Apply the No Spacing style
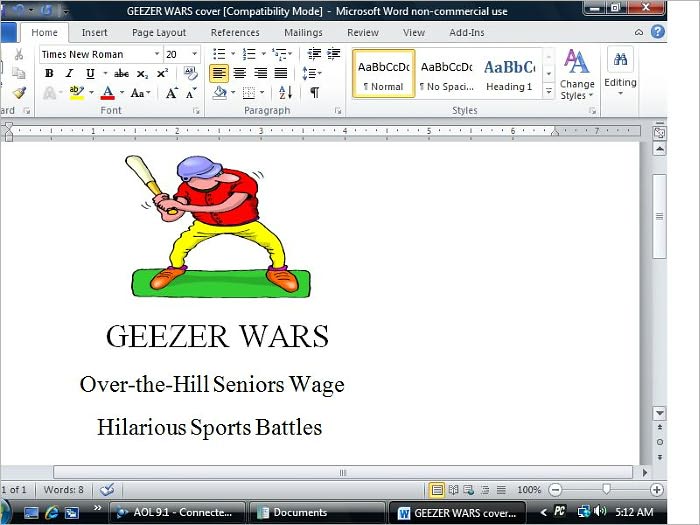The image size is (700, 525). (446, 74)
